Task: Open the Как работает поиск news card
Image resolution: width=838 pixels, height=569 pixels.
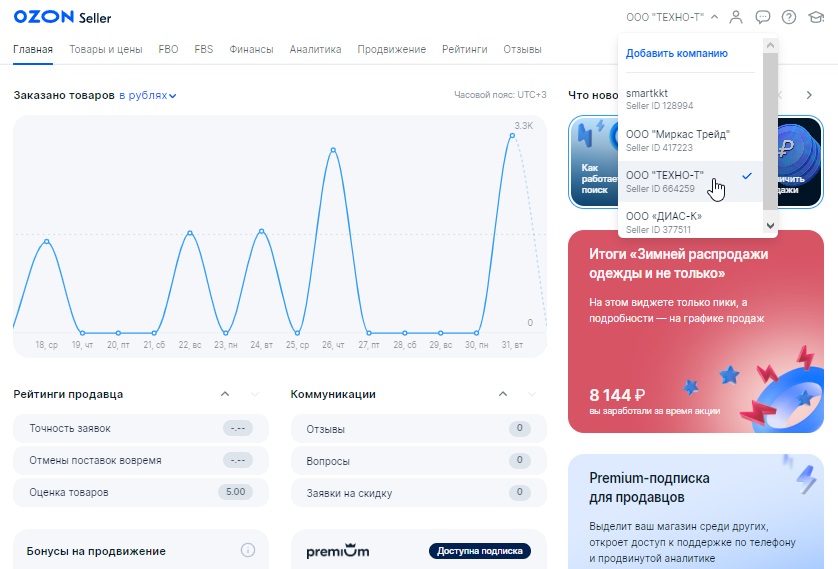Action: [593, 161]
